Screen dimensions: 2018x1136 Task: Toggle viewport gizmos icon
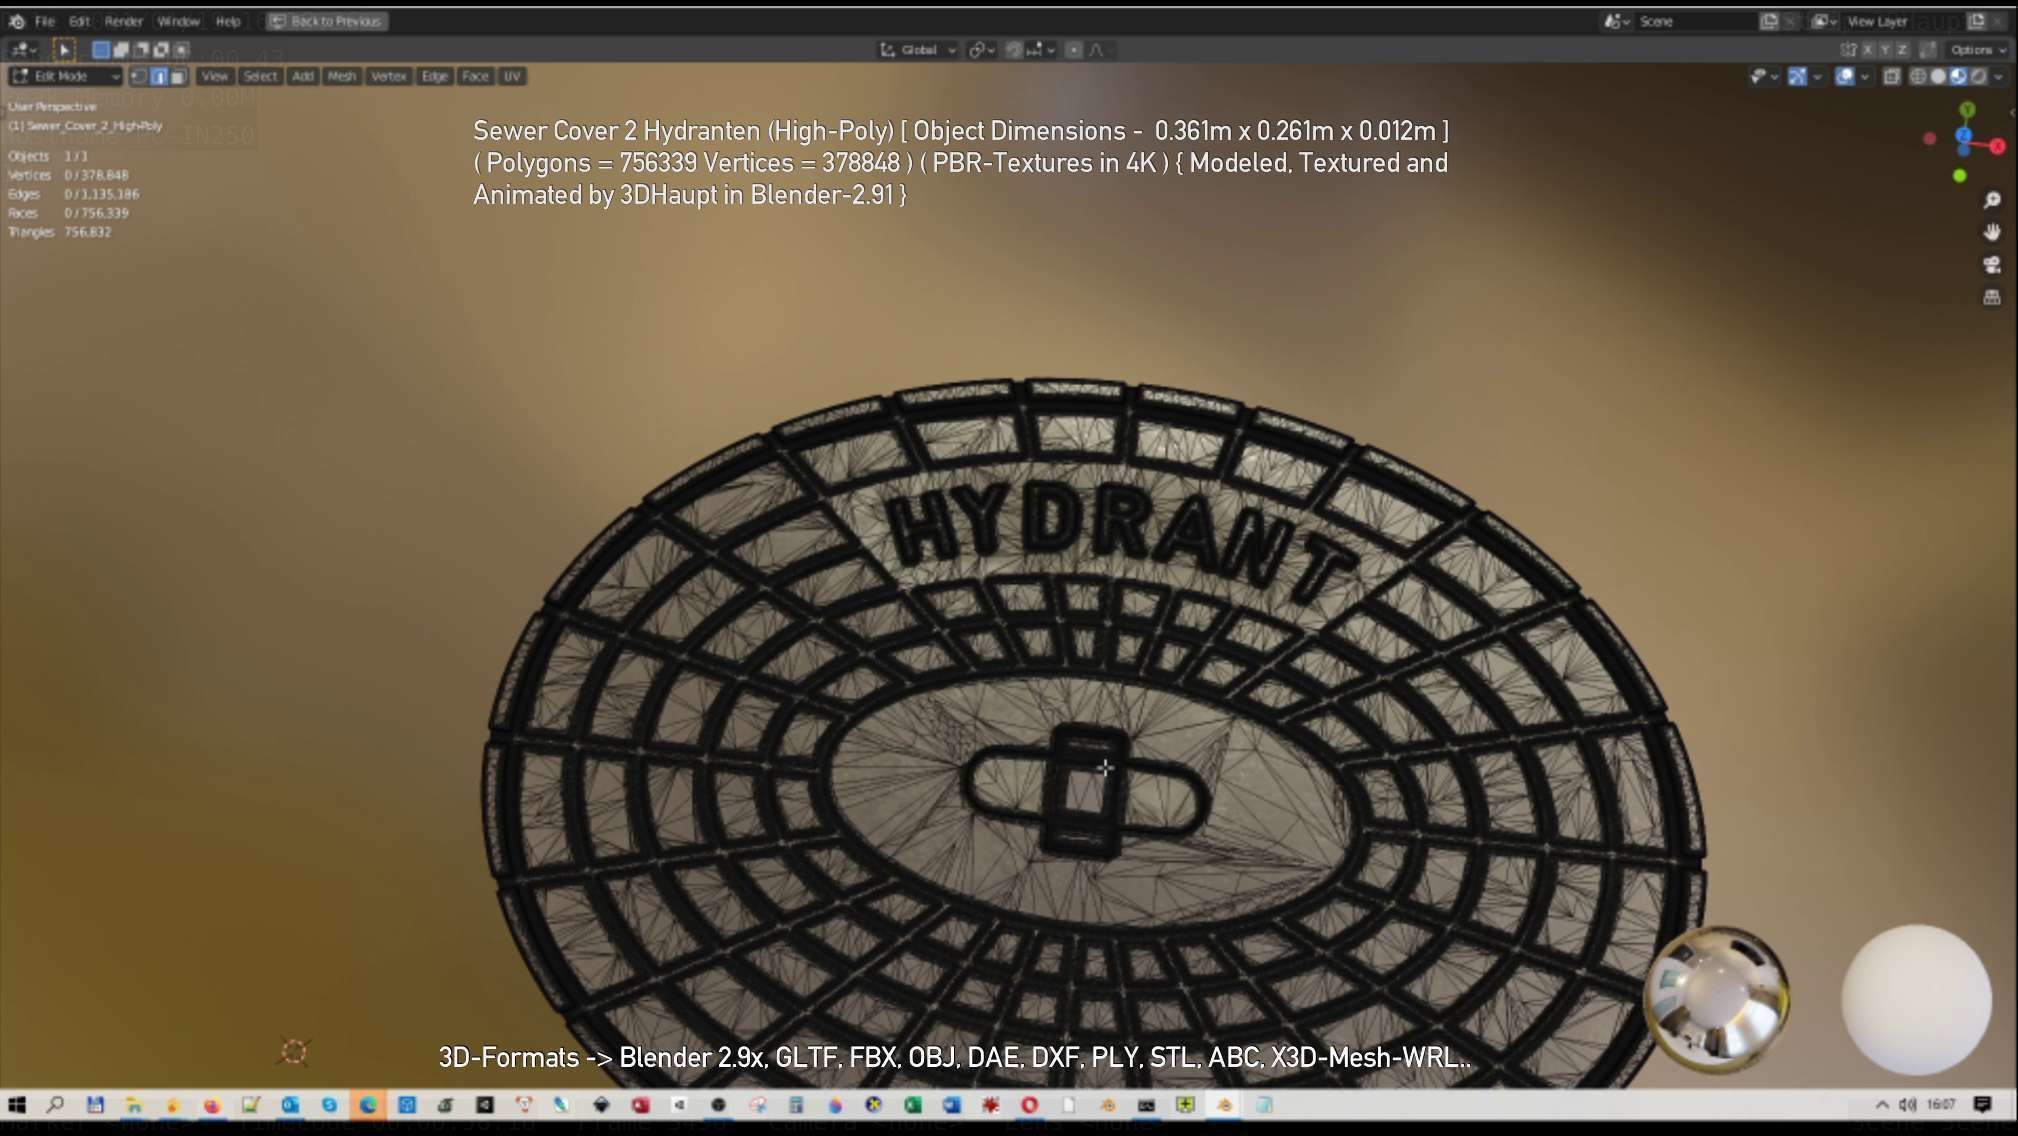click(1797, 77)
